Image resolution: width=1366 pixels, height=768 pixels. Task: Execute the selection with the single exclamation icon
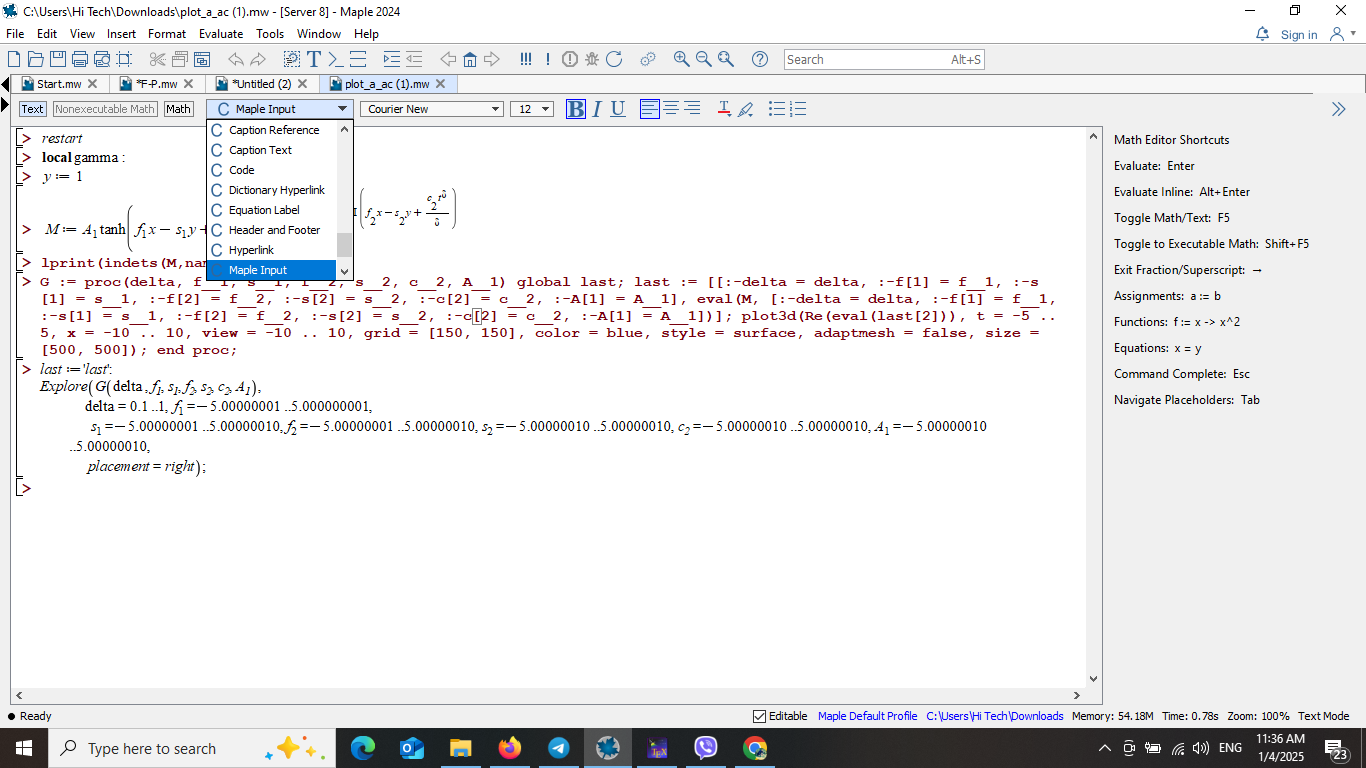click(548, 59)
